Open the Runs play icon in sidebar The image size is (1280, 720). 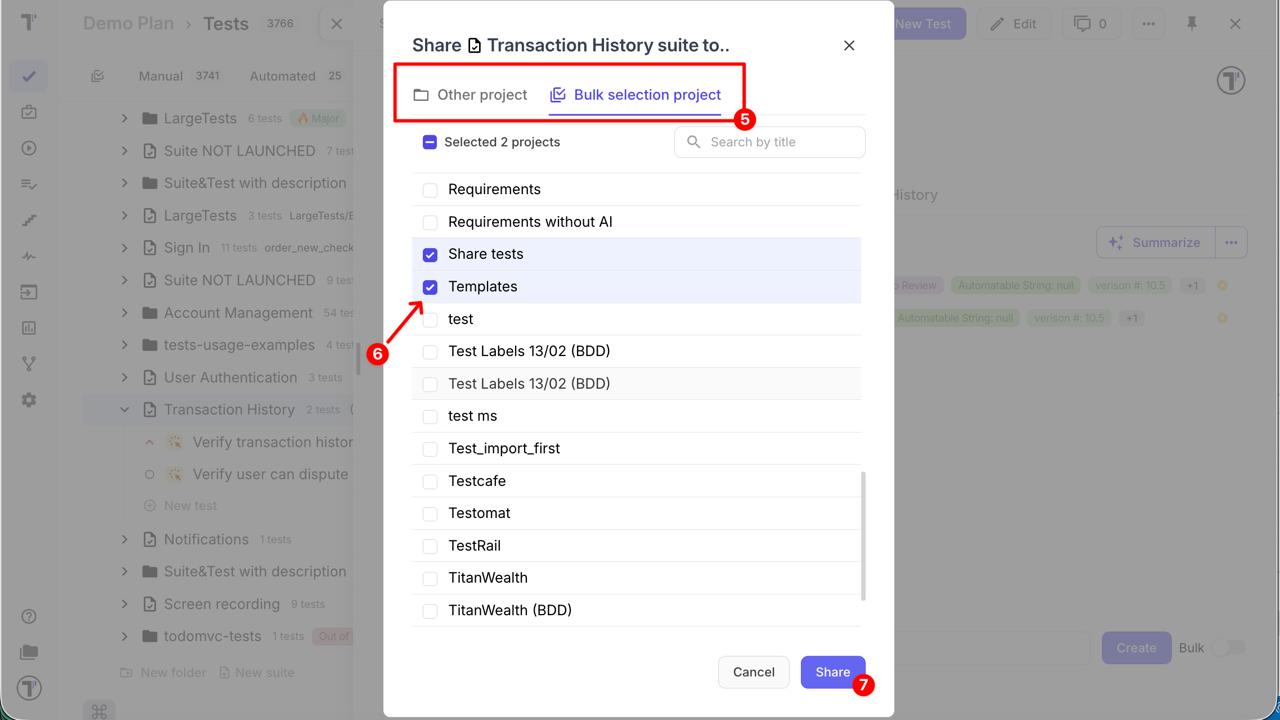point(29,148)
